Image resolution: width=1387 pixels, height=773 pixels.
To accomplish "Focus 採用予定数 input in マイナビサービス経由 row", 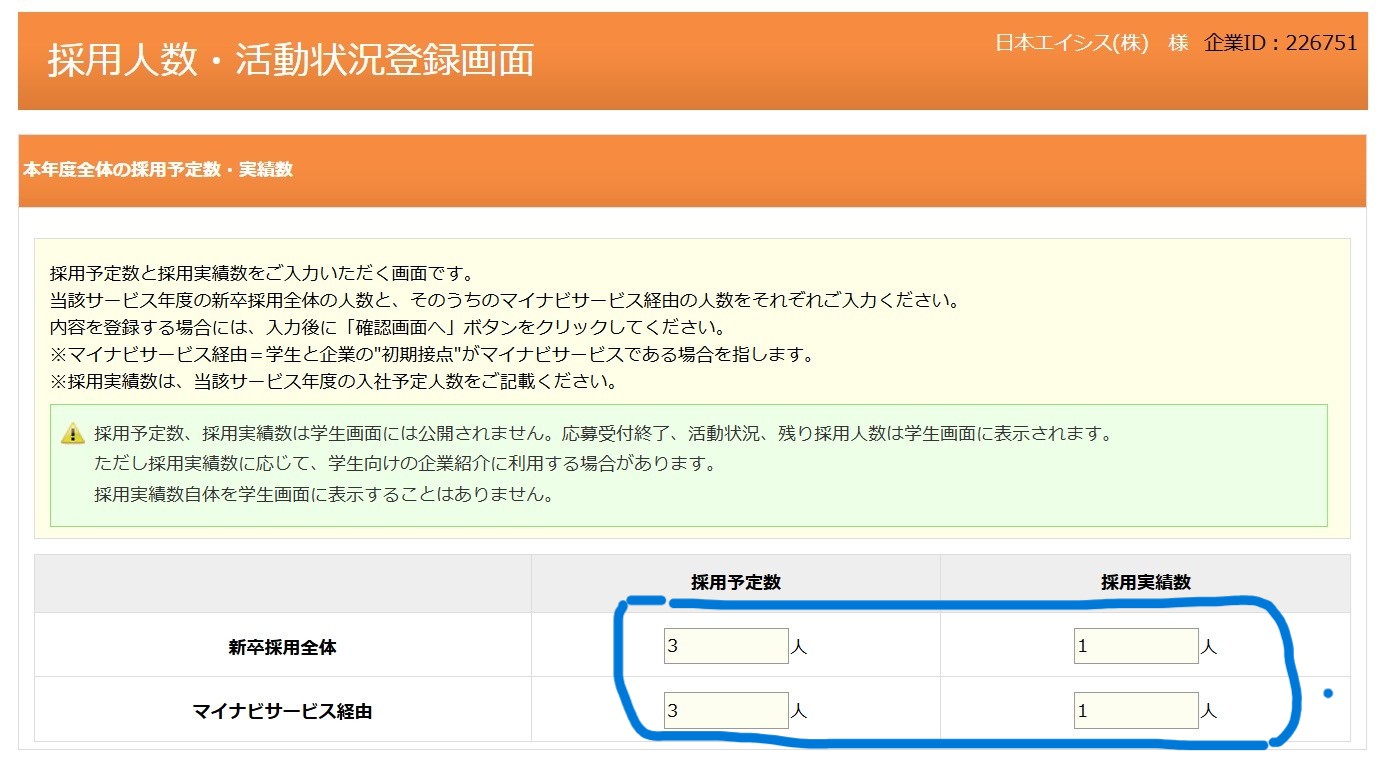I will tap(726, 711).
